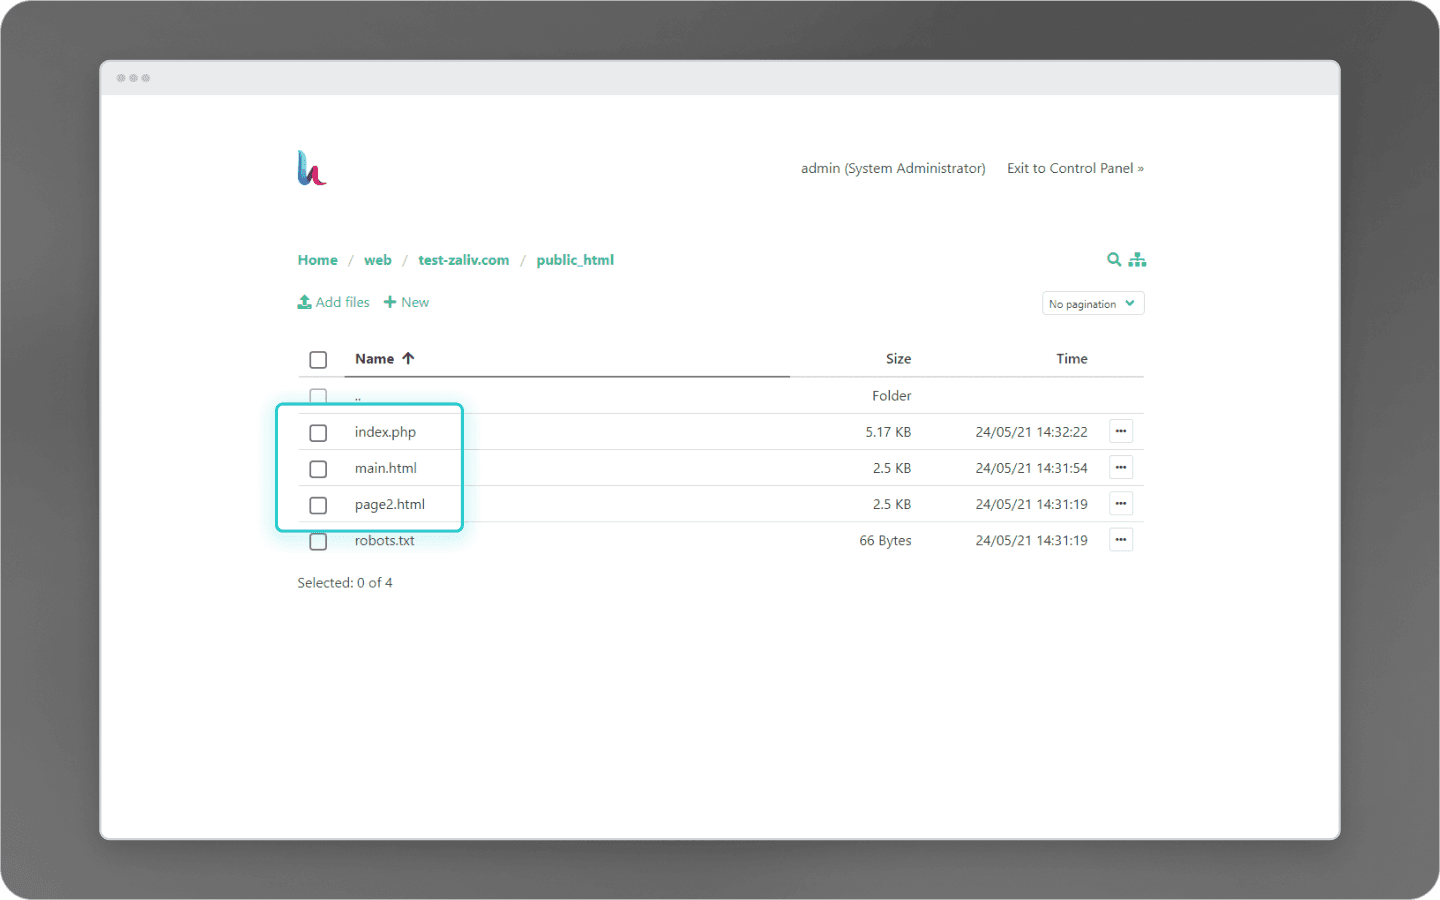Sort with the Name column arrow

[408, 358]
